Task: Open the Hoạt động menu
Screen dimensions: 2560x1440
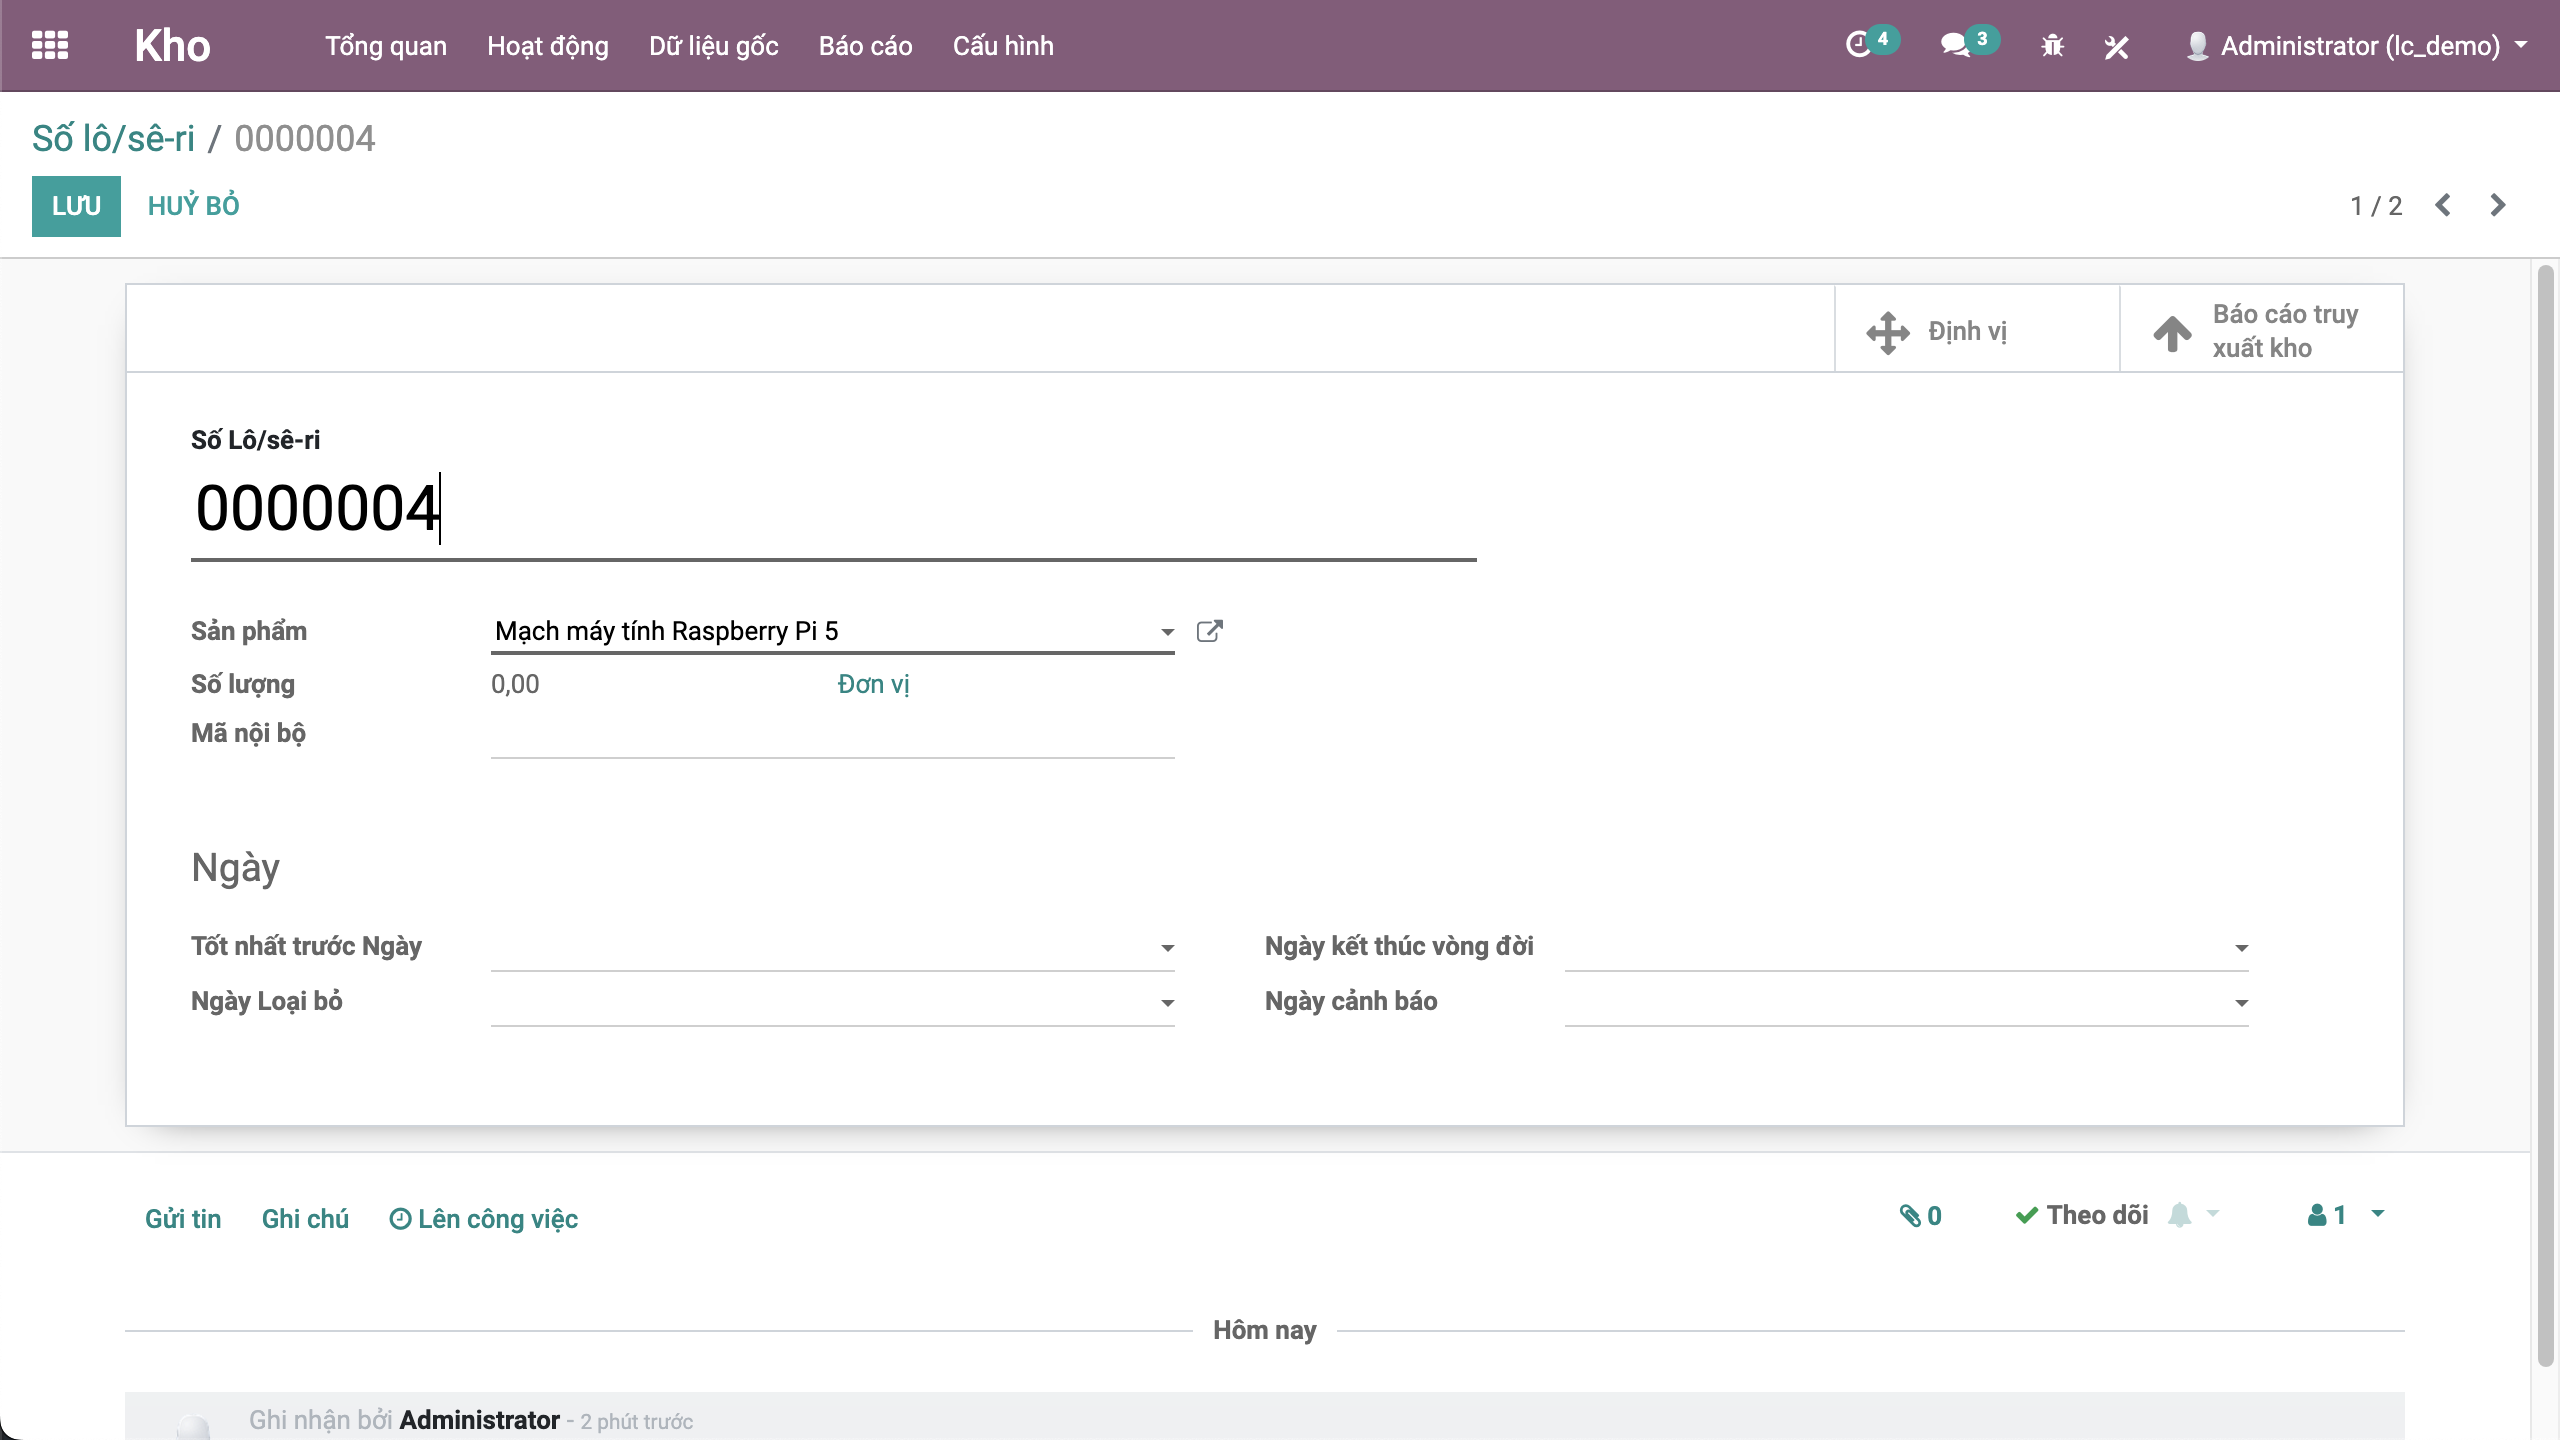Action: (547, 46)
